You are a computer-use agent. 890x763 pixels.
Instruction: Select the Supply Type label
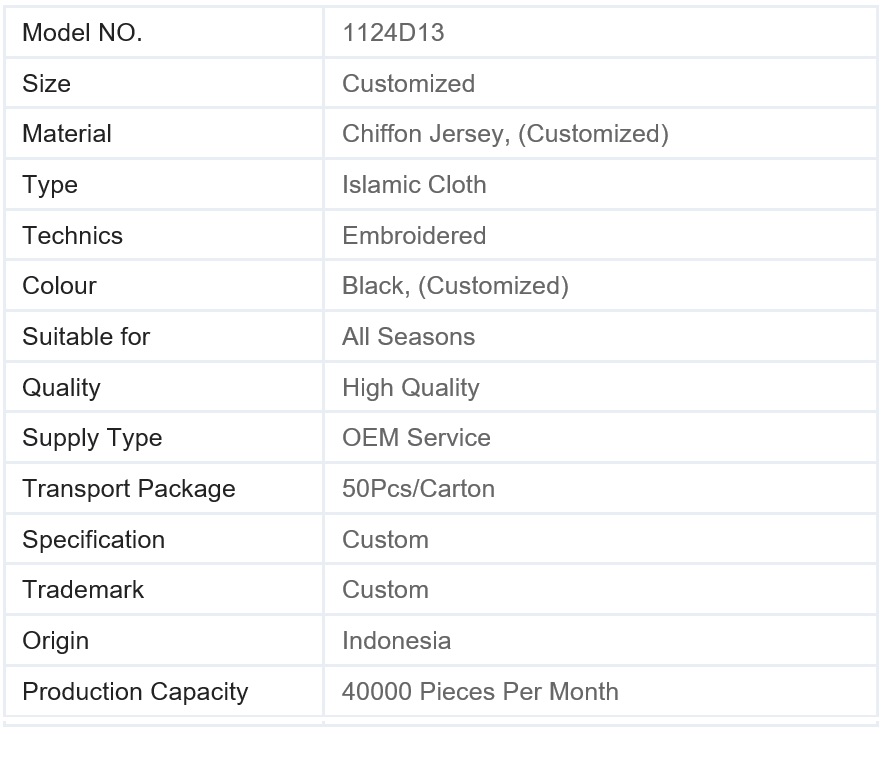click(93, 438)
